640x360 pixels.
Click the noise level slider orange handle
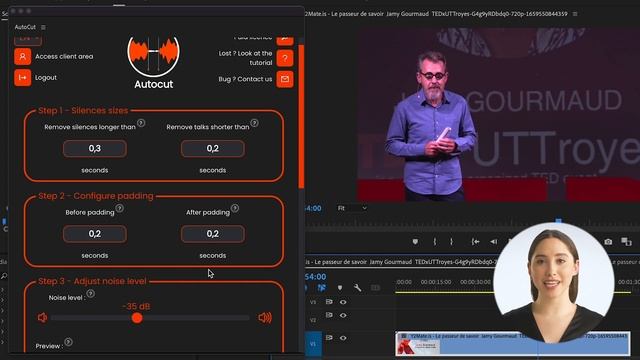(x=137, y=318)
